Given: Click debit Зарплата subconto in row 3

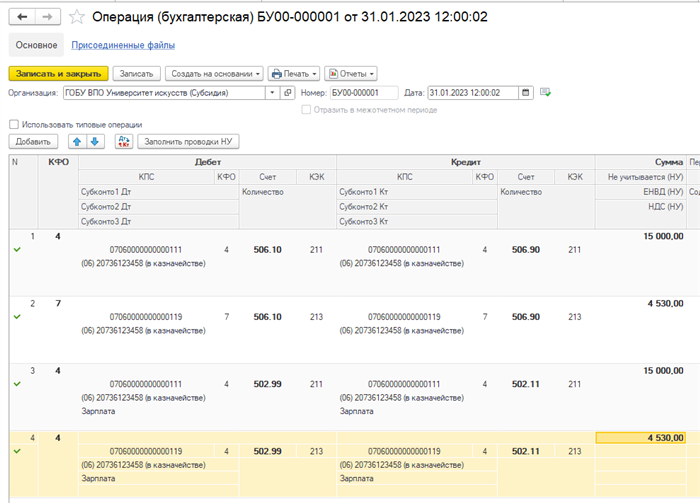Looking at the screenshot, I should coord(98,411).
